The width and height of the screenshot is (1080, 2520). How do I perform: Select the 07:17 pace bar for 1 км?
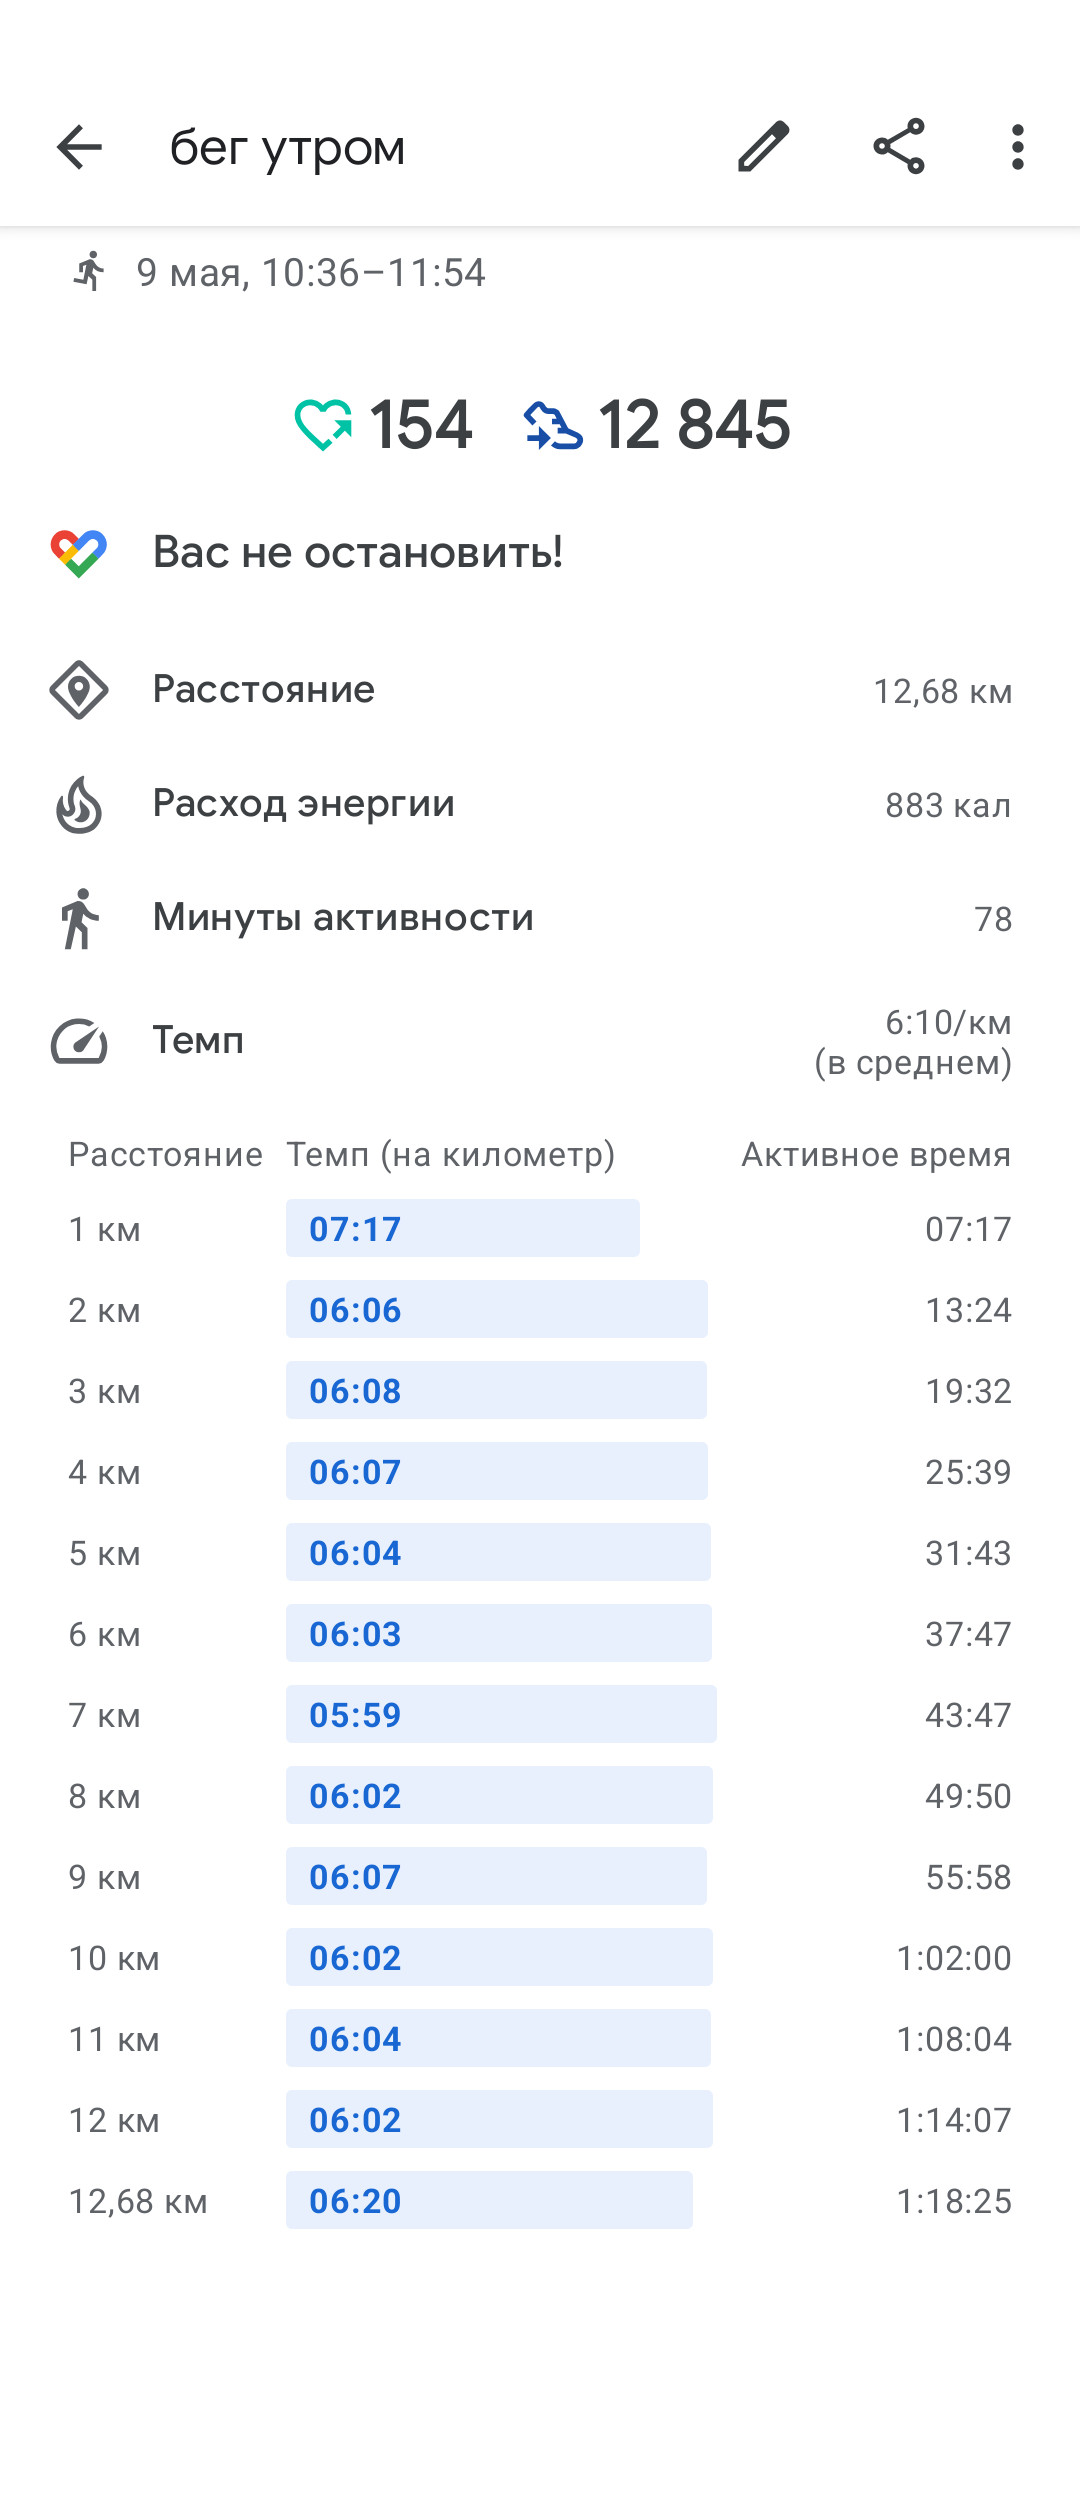click(x=463, y=1228)
